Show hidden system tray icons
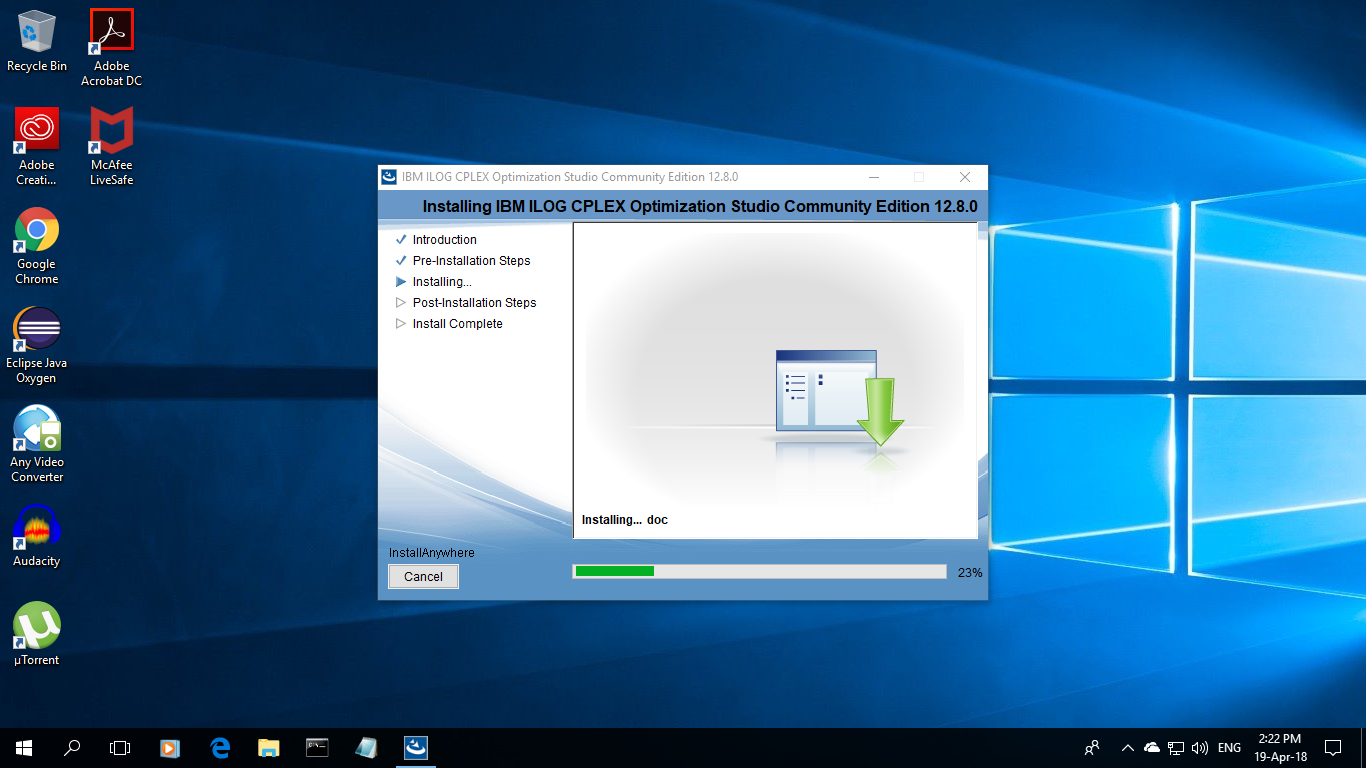The height and width of the screenshot is (768, 1366). (x=1128, y=747)
